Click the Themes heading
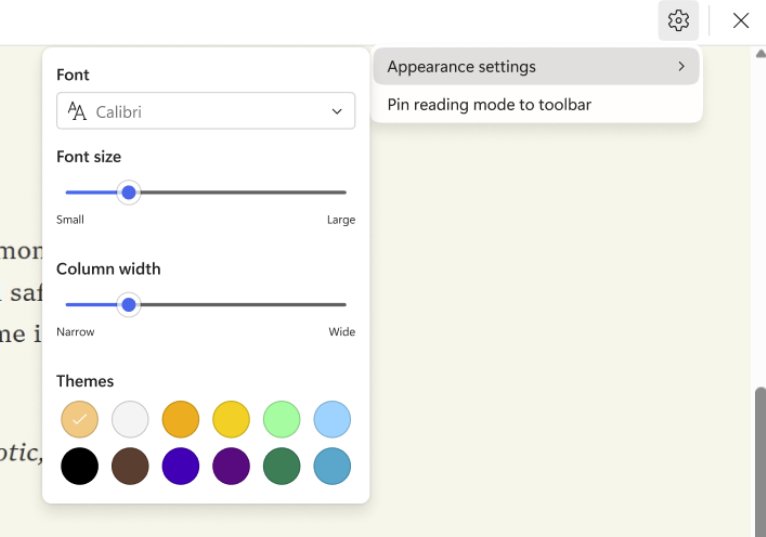The image size is (766, 537). tap(85, 381)
